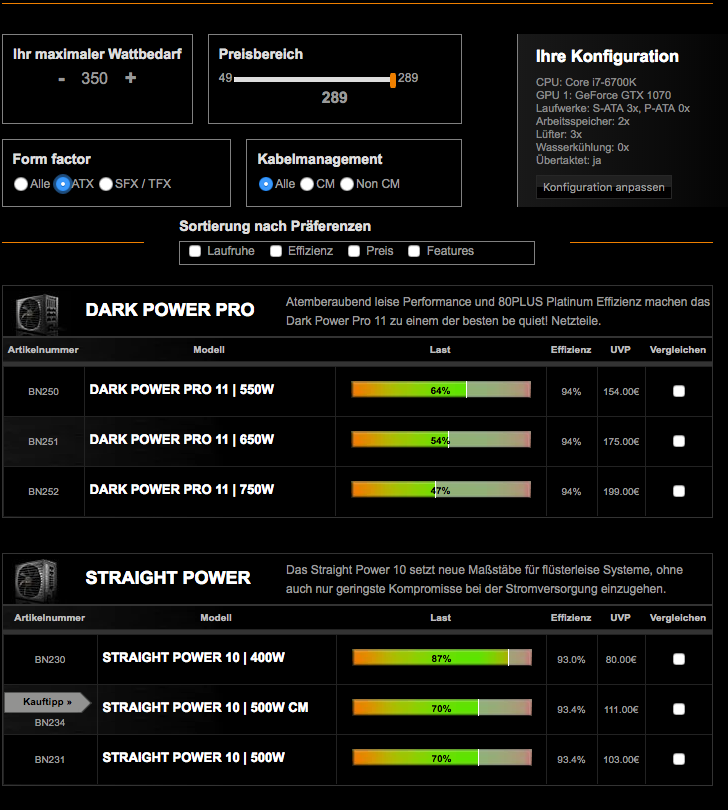
Task: Check compare box for BN234 500W CM
Action: [679, 709]
